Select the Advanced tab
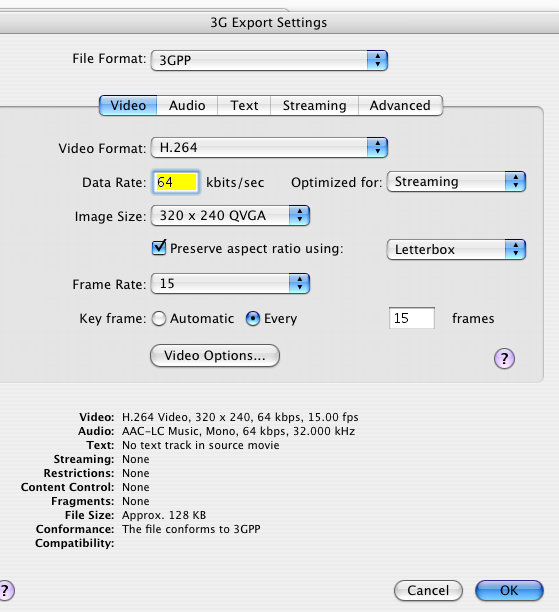Viewport: 559px width, 612px height. point(400,105)
